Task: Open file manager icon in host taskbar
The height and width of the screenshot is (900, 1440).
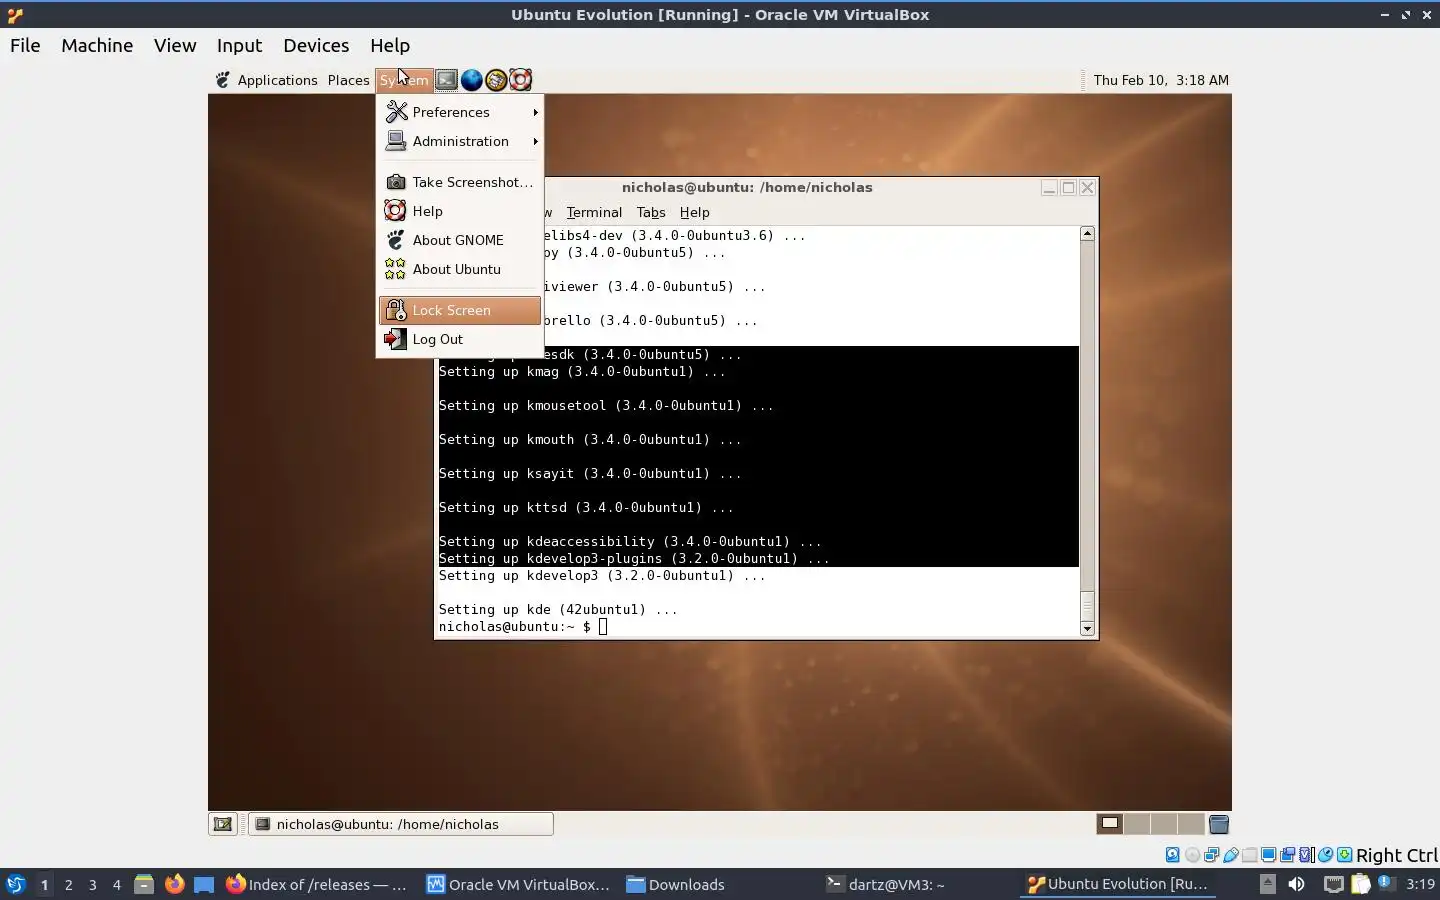Action: (x=144, y=884)
